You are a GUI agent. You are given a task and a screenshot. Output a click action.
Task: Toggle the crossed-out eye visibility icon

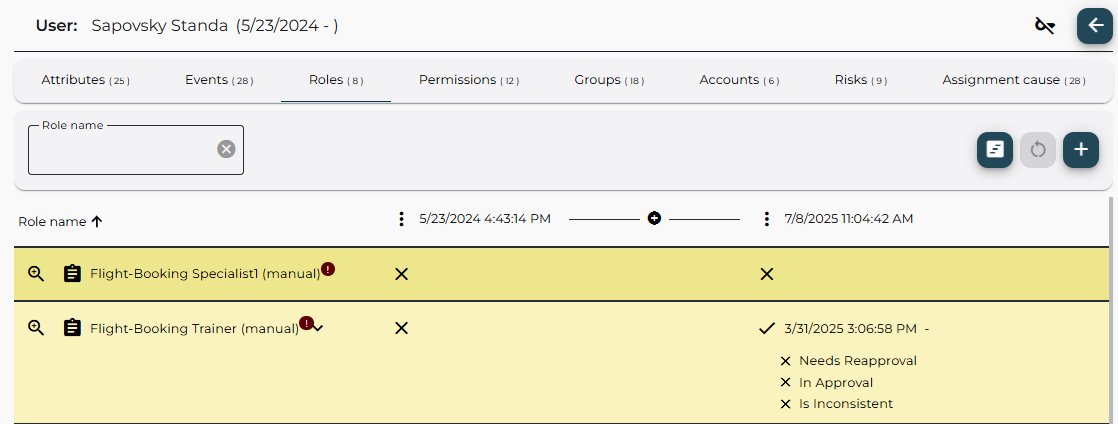click(1045, 26)
